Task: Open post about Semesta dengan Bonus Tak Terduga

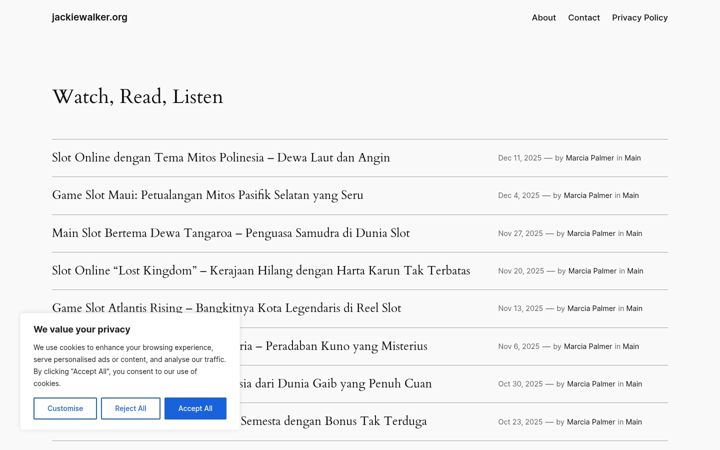Action: (x=334, y=421)
